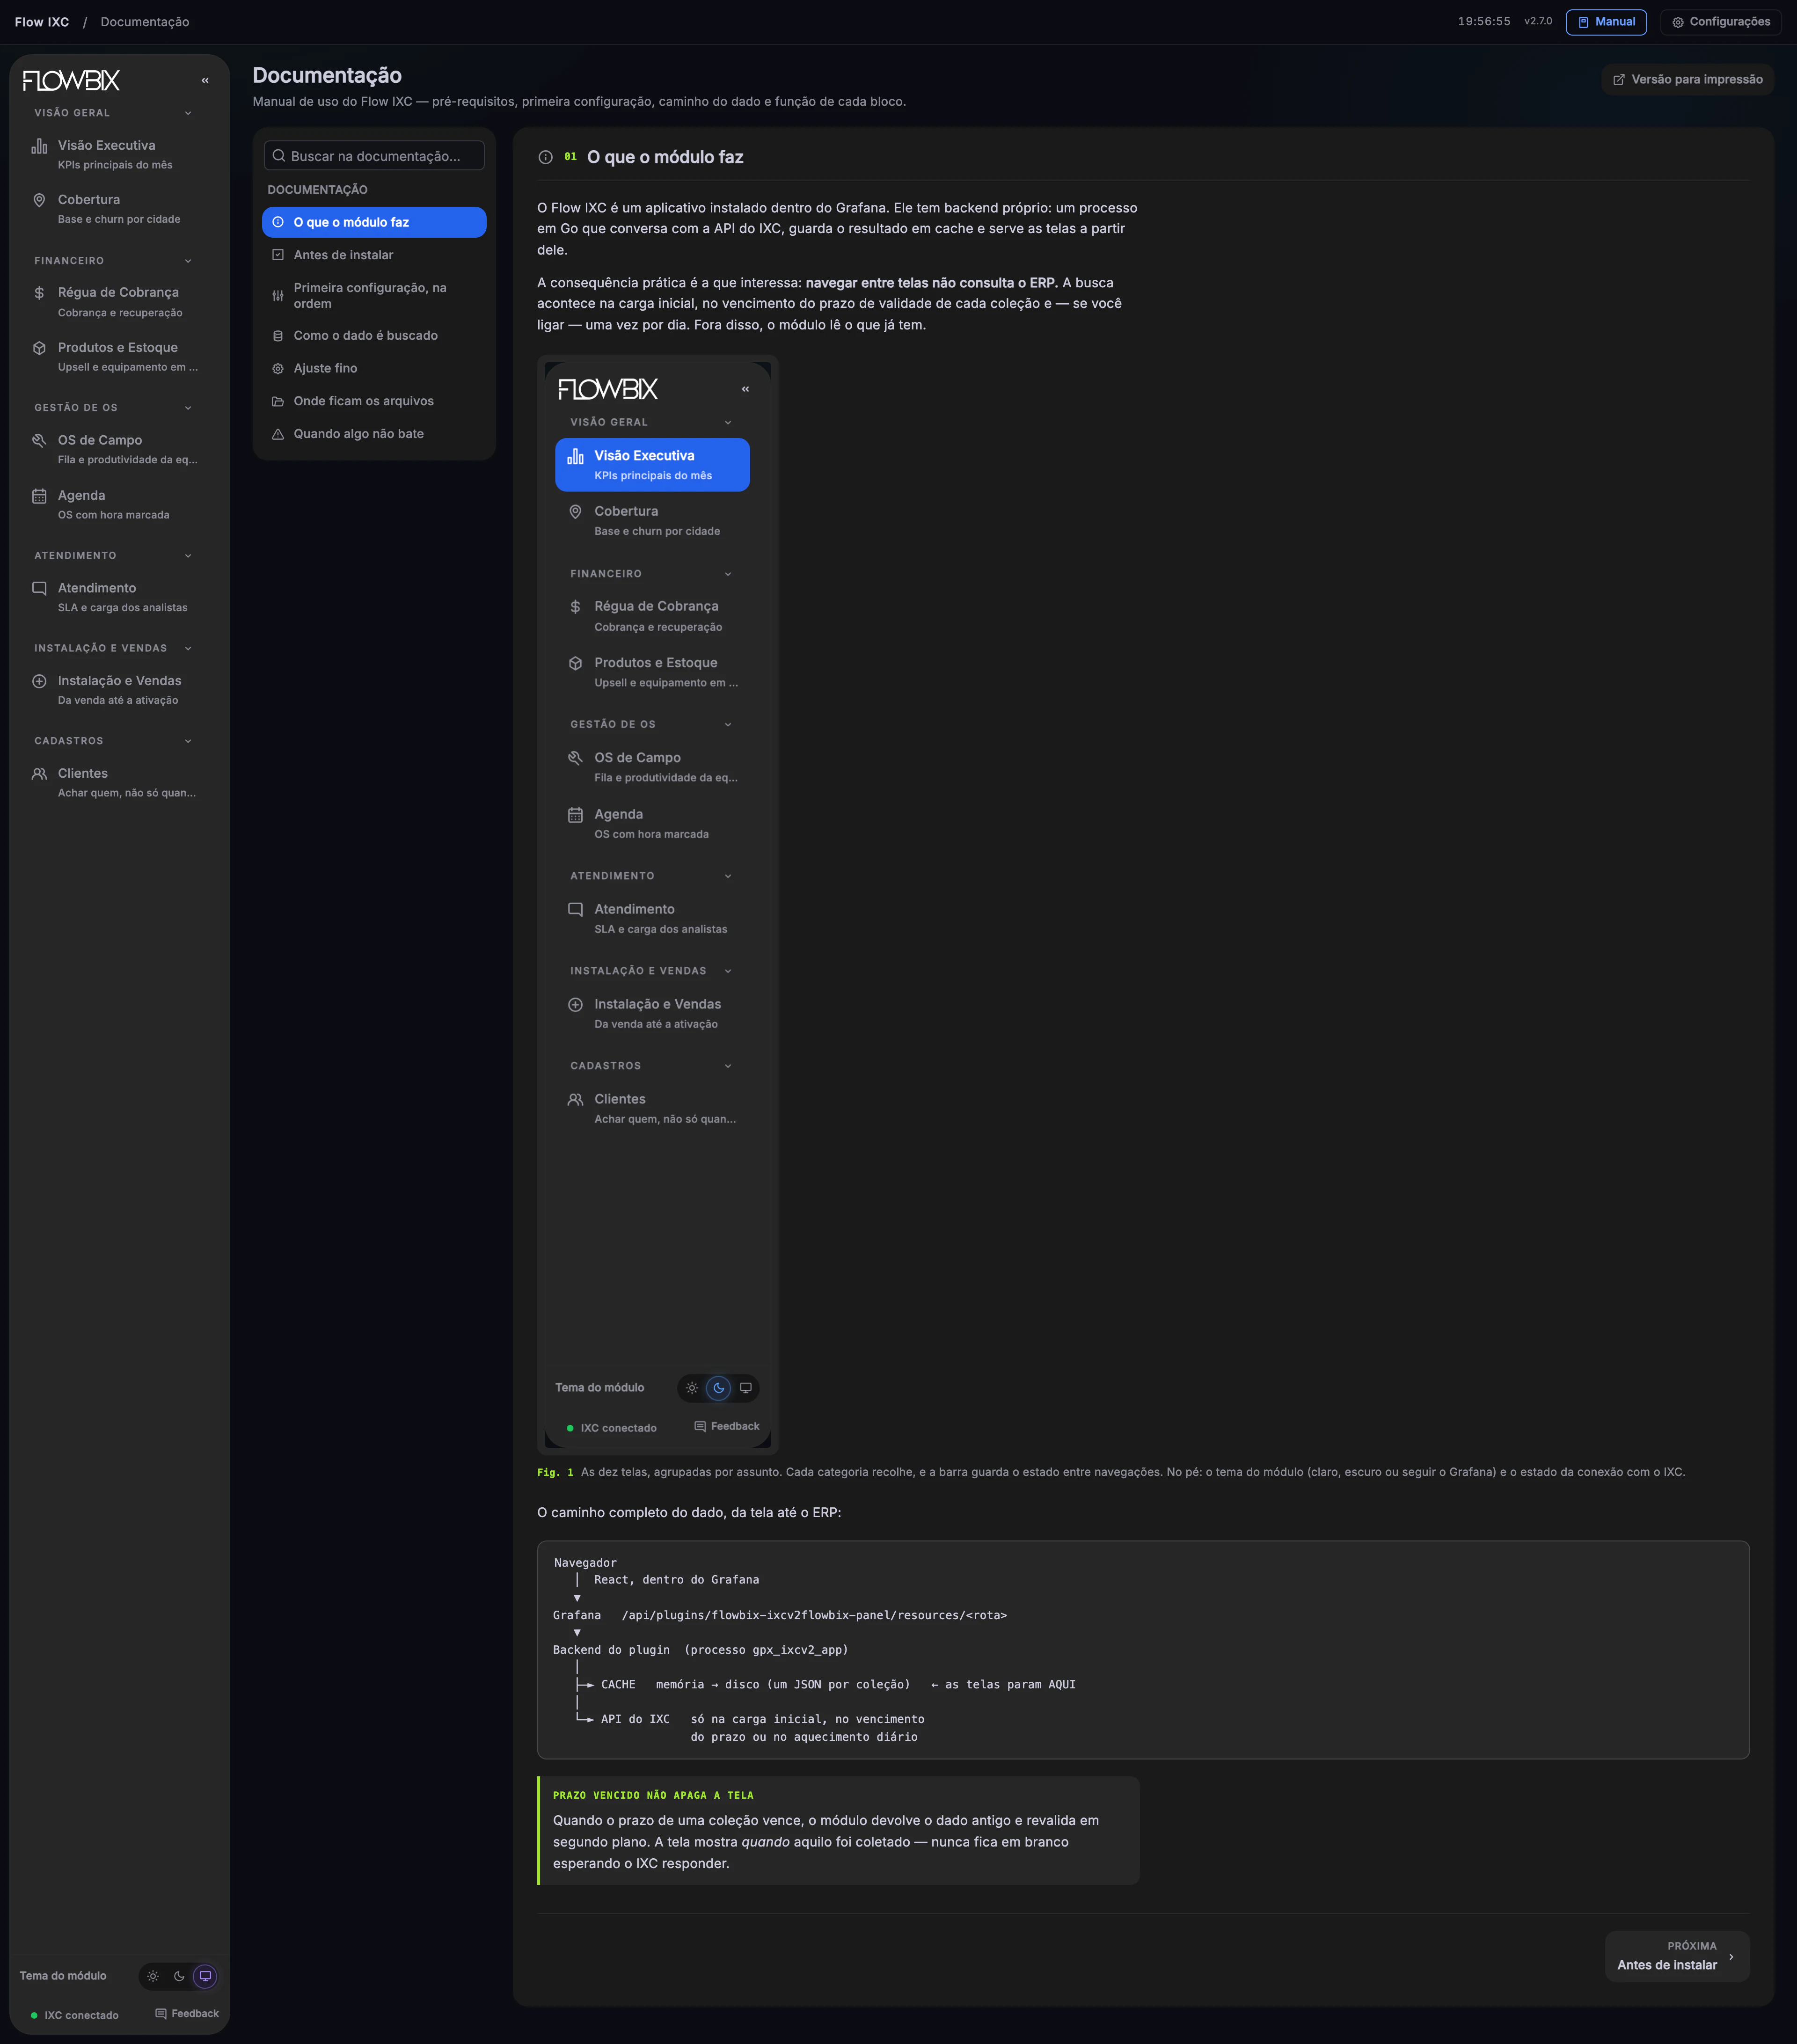The width and height of the screenshot is (1797, 2044).
Task: Click the Manual book button in top bar
Action: point(1606,22)
